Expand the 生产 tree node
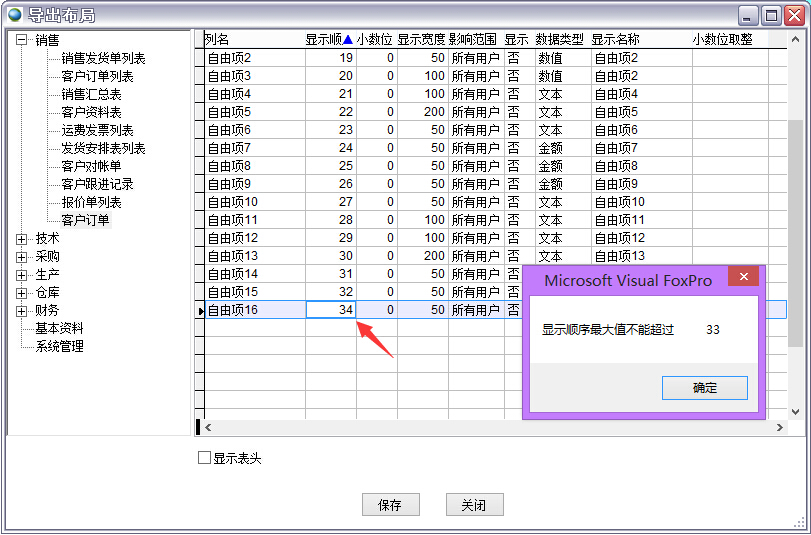 click(x=22, y=275)
